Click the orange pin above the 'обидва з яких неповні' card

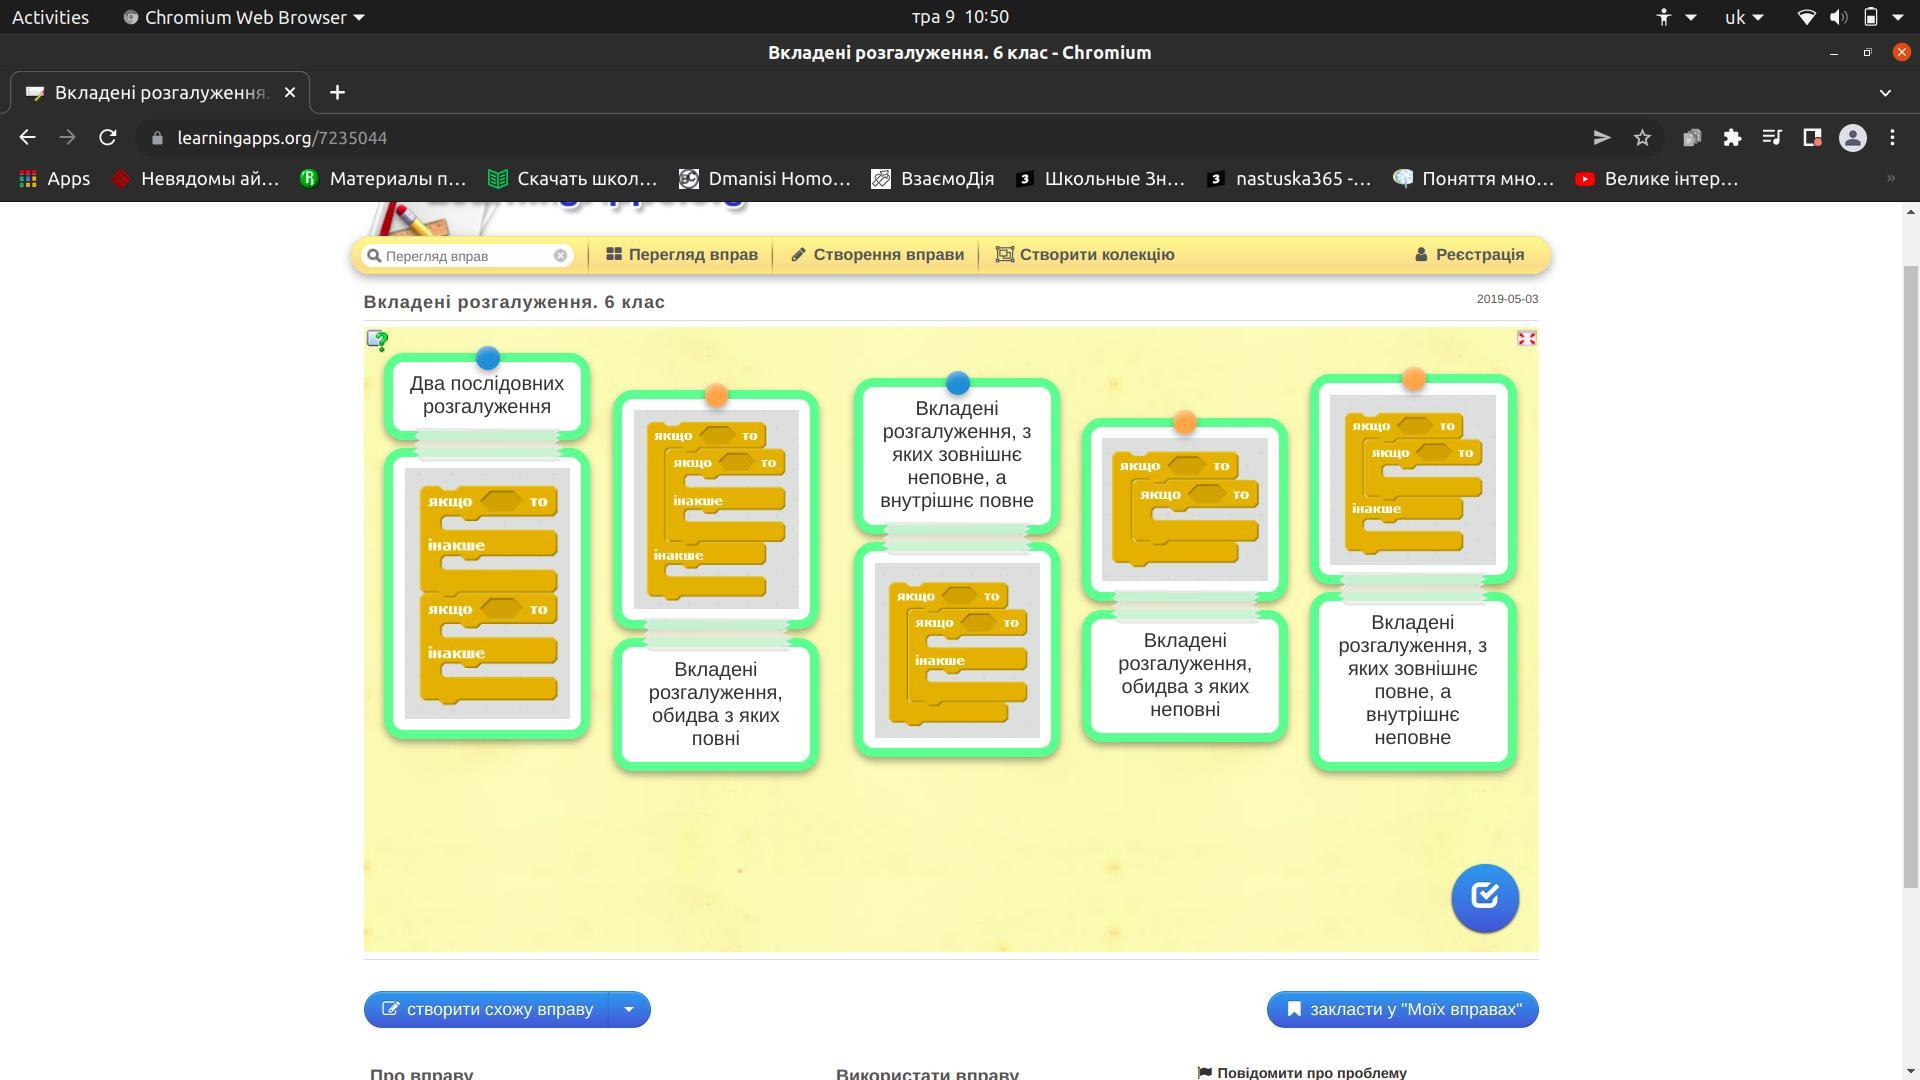click(1184, 423)
